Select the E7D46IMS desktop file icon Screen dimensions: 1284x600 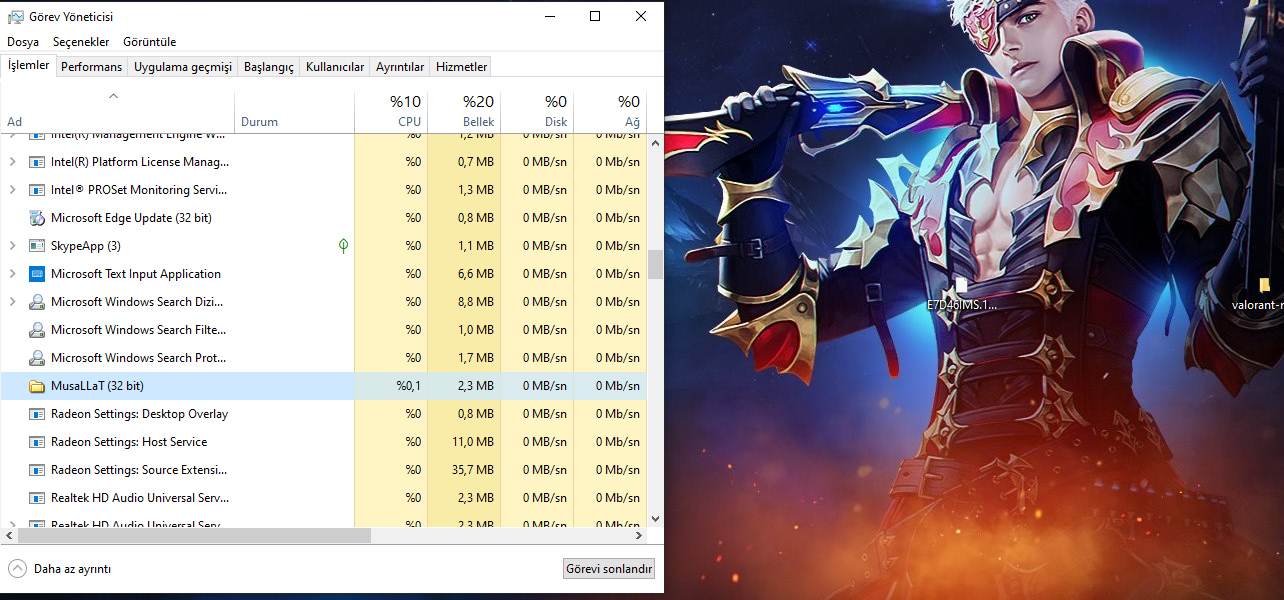(x=961, y=285)
